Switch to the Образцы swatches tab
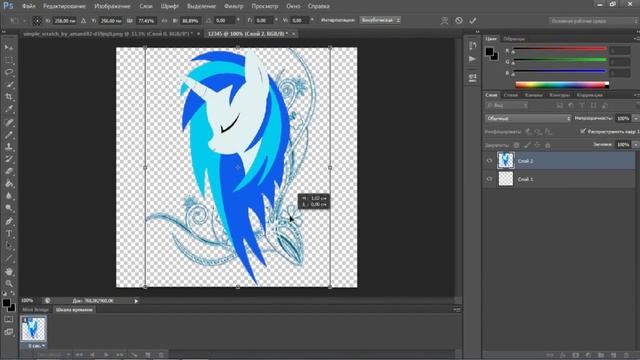The height and width of the screenshot is (360, 640). (514, 39)
